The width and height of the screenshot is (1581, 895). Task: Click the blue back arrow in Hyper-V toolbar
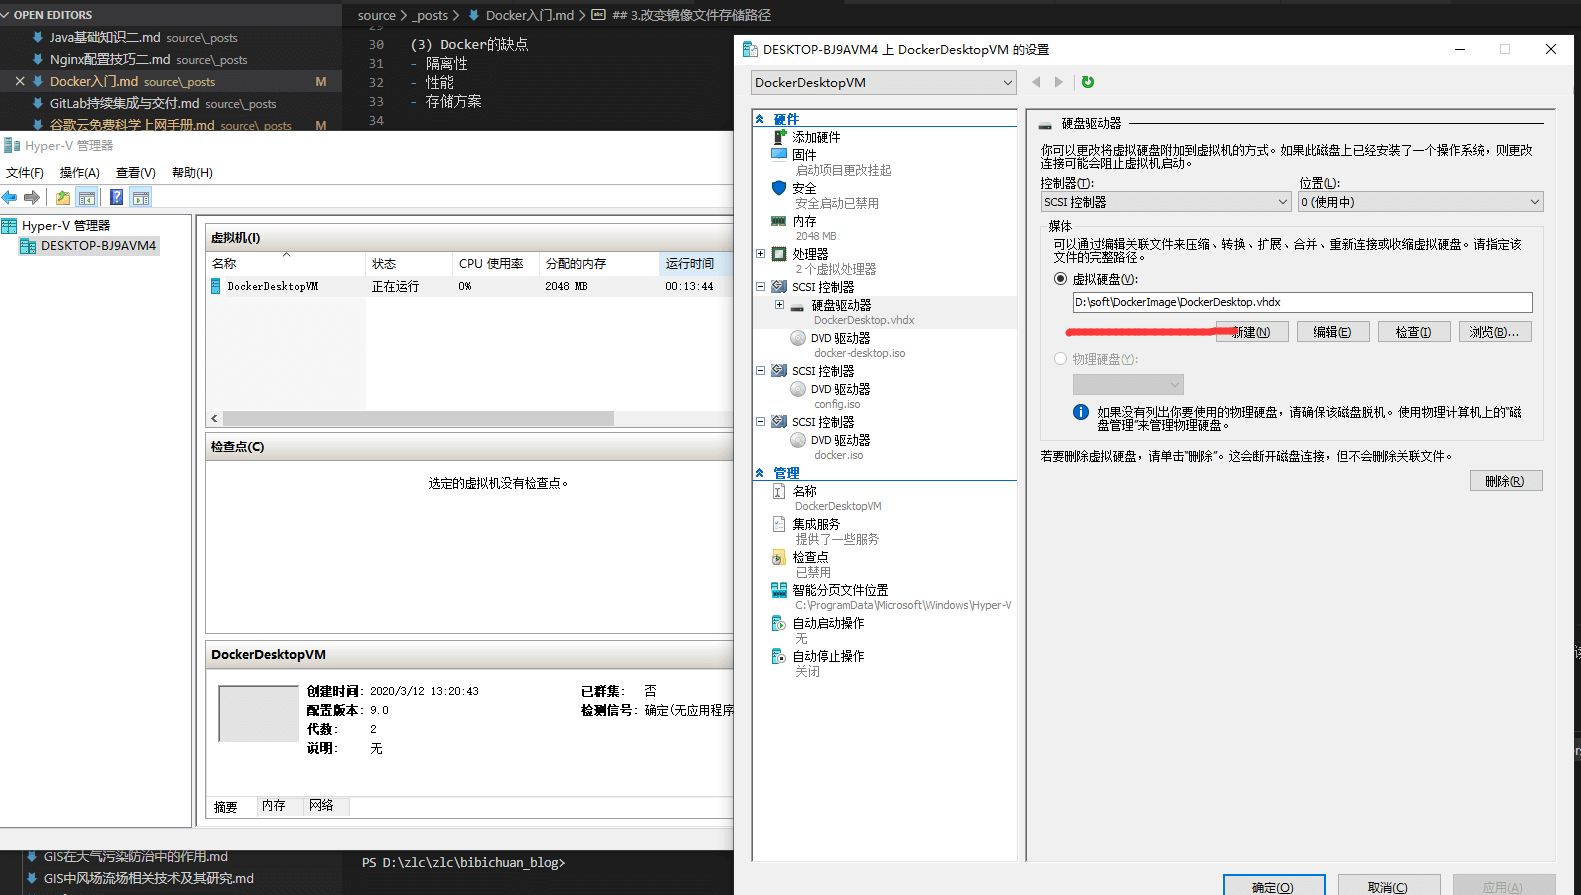point(10,197)
